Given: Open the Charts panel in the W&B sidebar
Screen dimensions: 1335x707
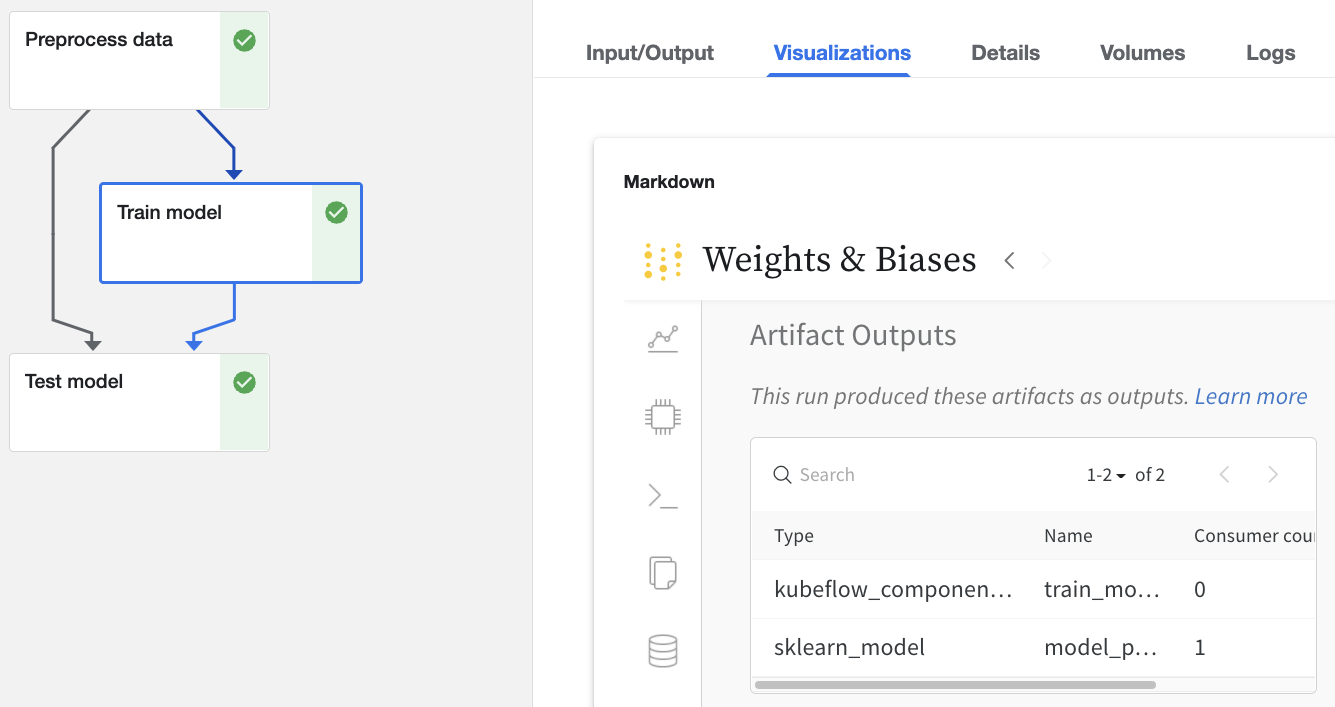Looking at the screenshot, I should tap(661, 338).
